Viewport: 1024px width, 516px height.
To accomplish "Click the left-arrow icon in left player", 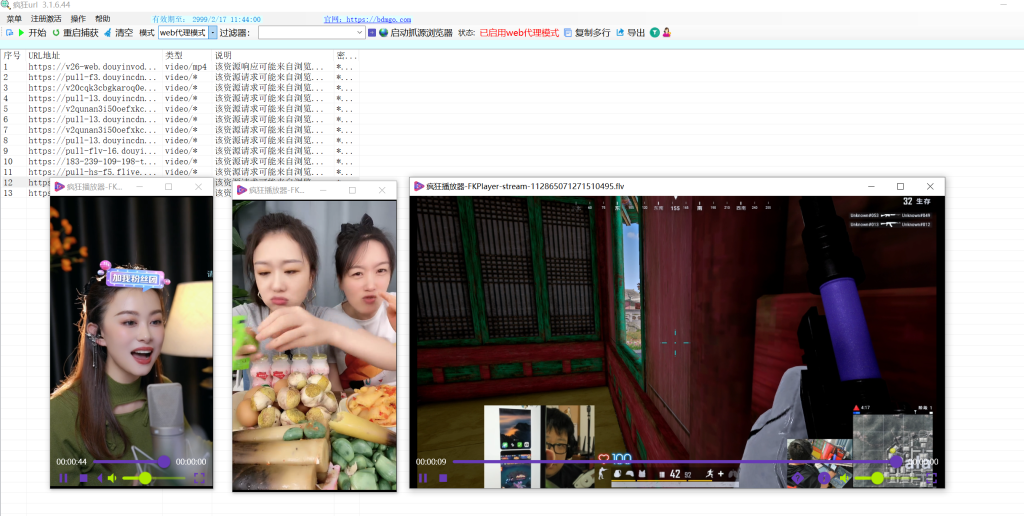I will click(x=100, y=478).
